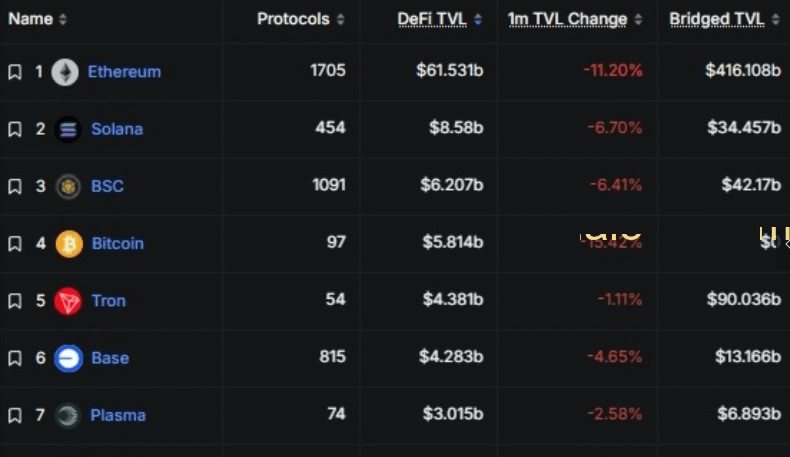The height and width of the screenshot is (457, 790).
Task: Open the Base chain link
Action: coord(110,358)
